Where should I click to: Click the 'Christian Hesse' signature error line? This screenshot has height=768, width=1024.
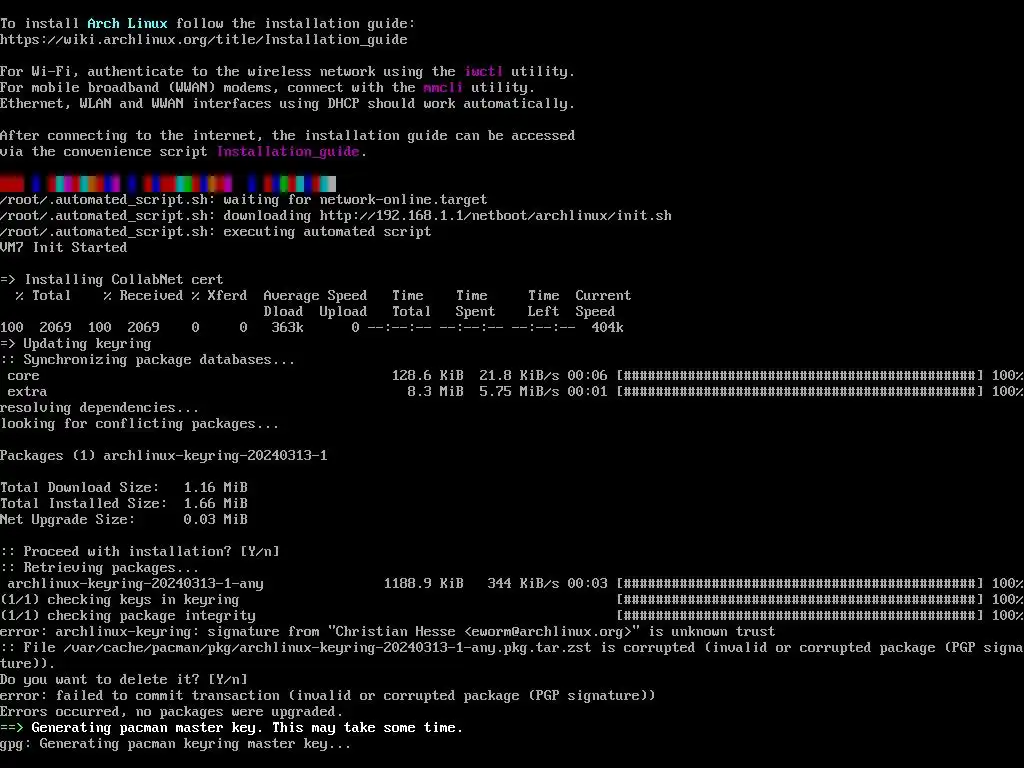(388, 632)
